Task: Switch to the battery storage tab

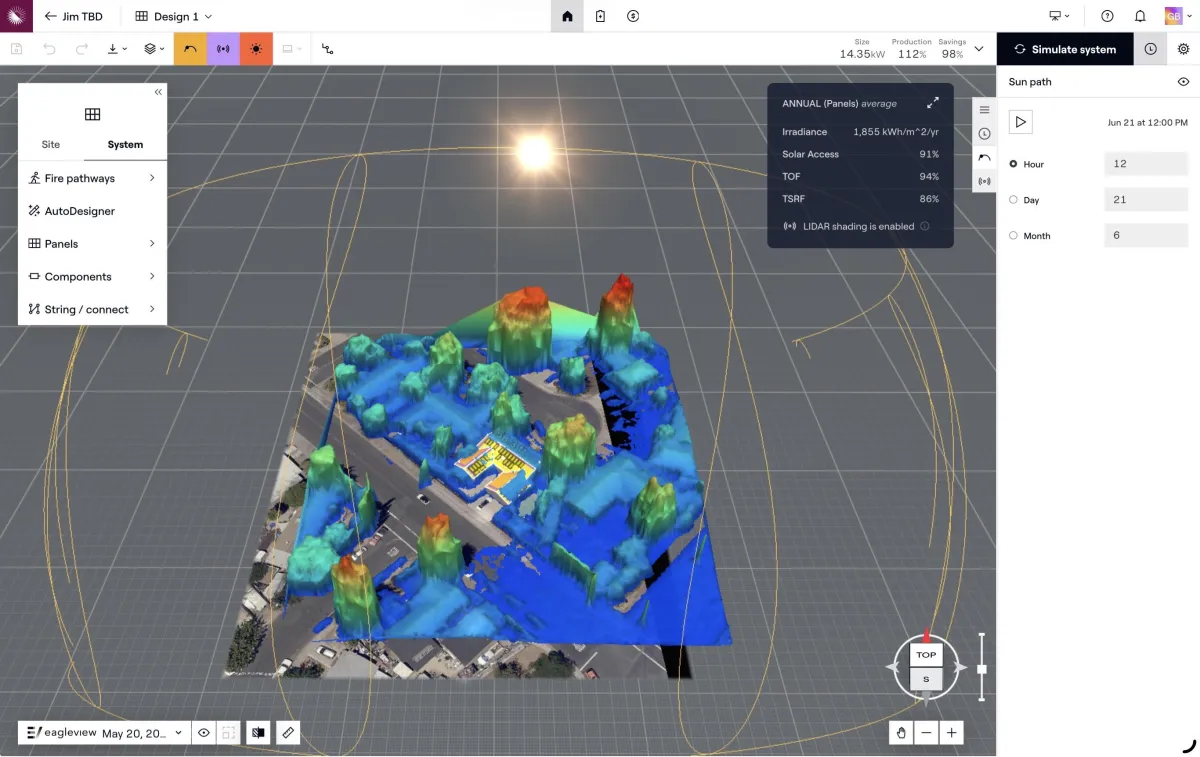Action: [x=600, y=16]
